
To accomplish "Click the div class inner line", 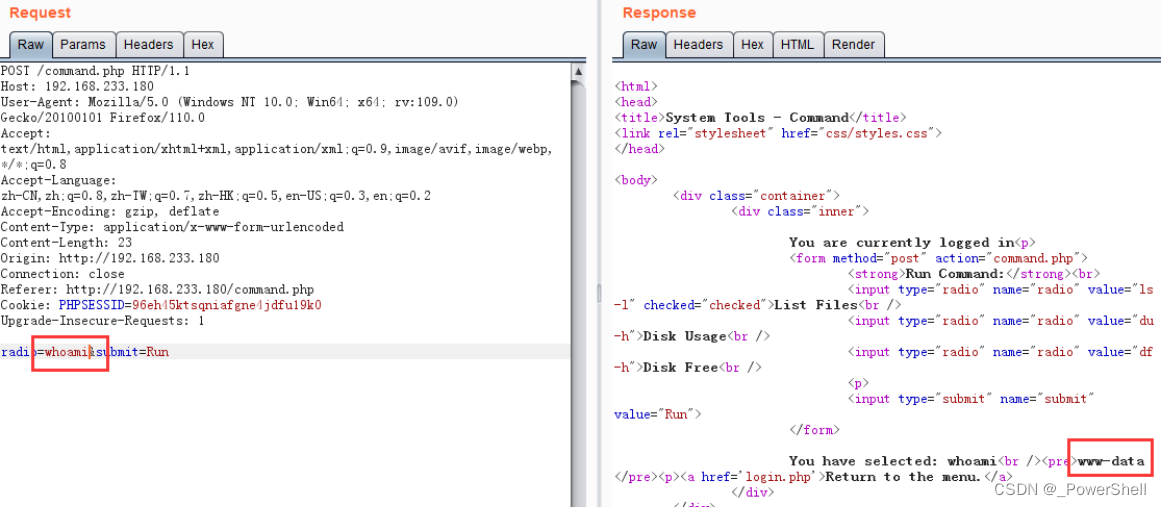I will (800, 212).
